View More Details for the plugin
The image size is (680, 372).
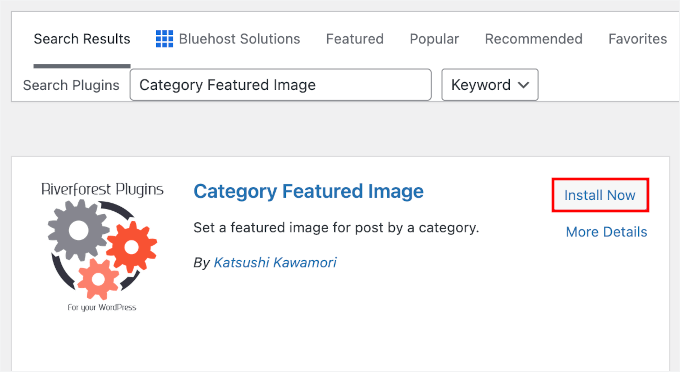coord(606,232)
